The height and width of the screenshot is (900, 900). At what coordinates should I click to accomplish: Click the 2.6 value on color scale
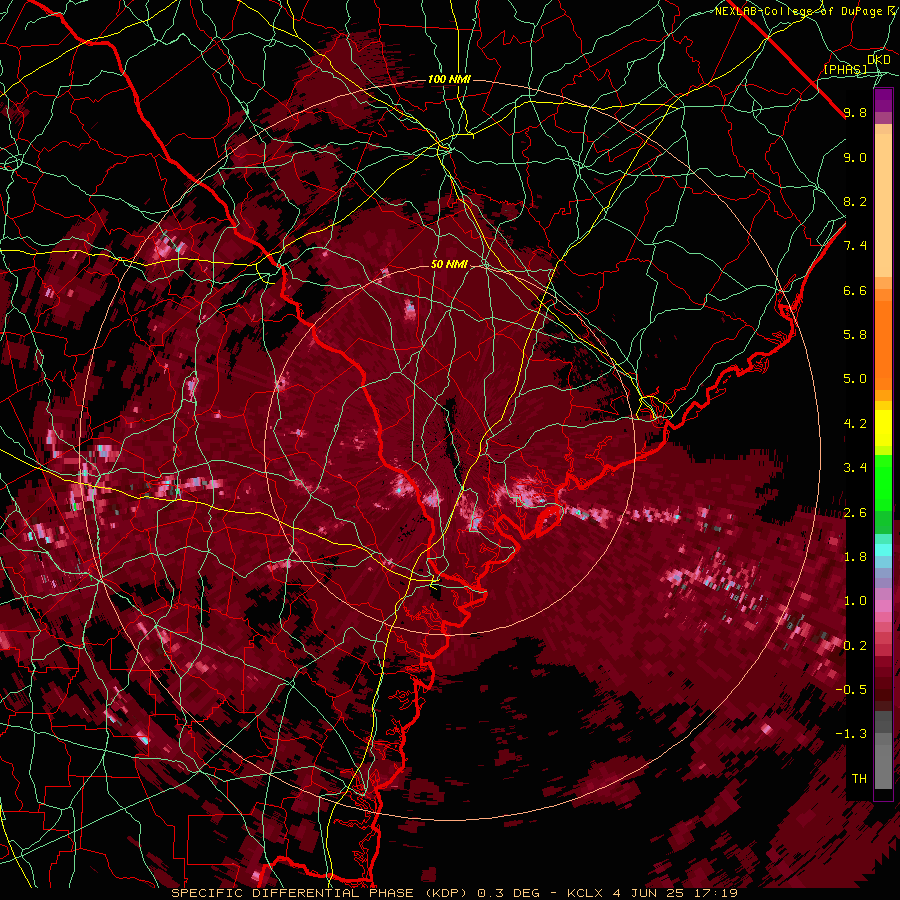(855, 513)
